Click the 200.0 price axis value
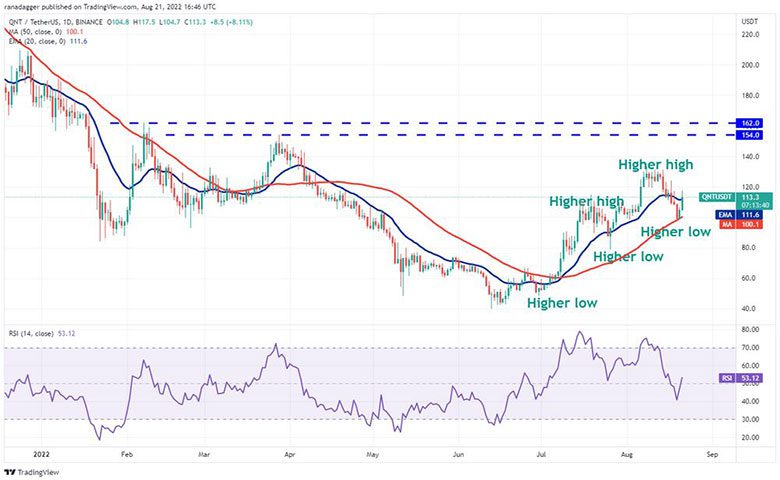The image size is (780, 480). (750, 65)
